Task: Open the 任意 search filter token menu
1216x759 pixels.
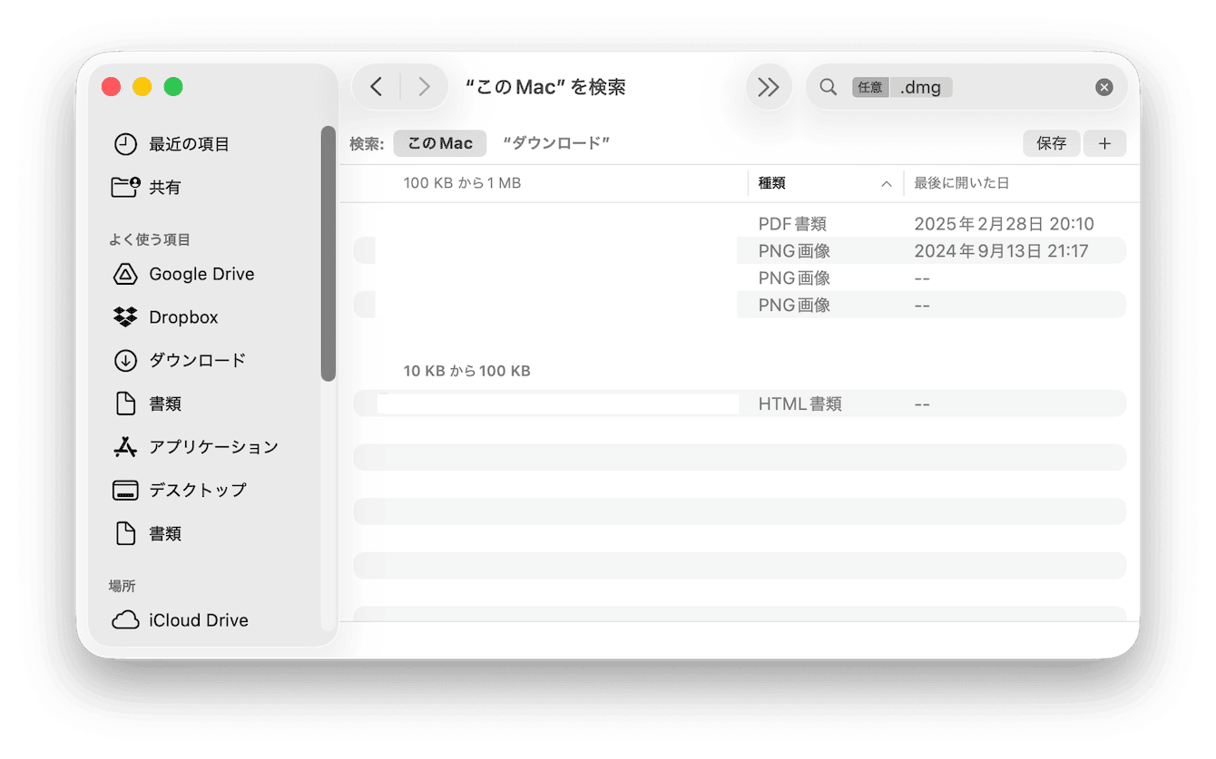Action: tap(869, 87)
